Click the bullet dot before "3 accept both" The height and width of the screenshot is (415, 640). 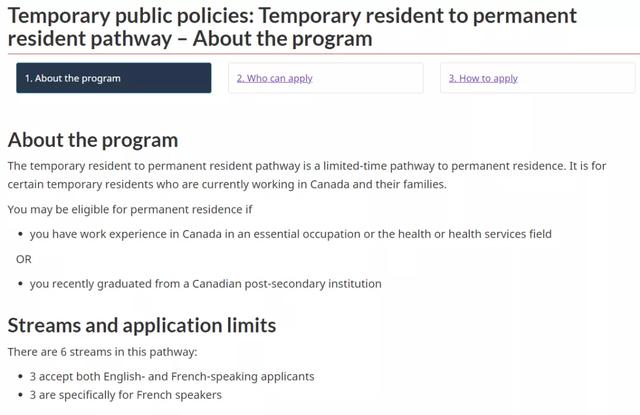click(x=20, y=377)
